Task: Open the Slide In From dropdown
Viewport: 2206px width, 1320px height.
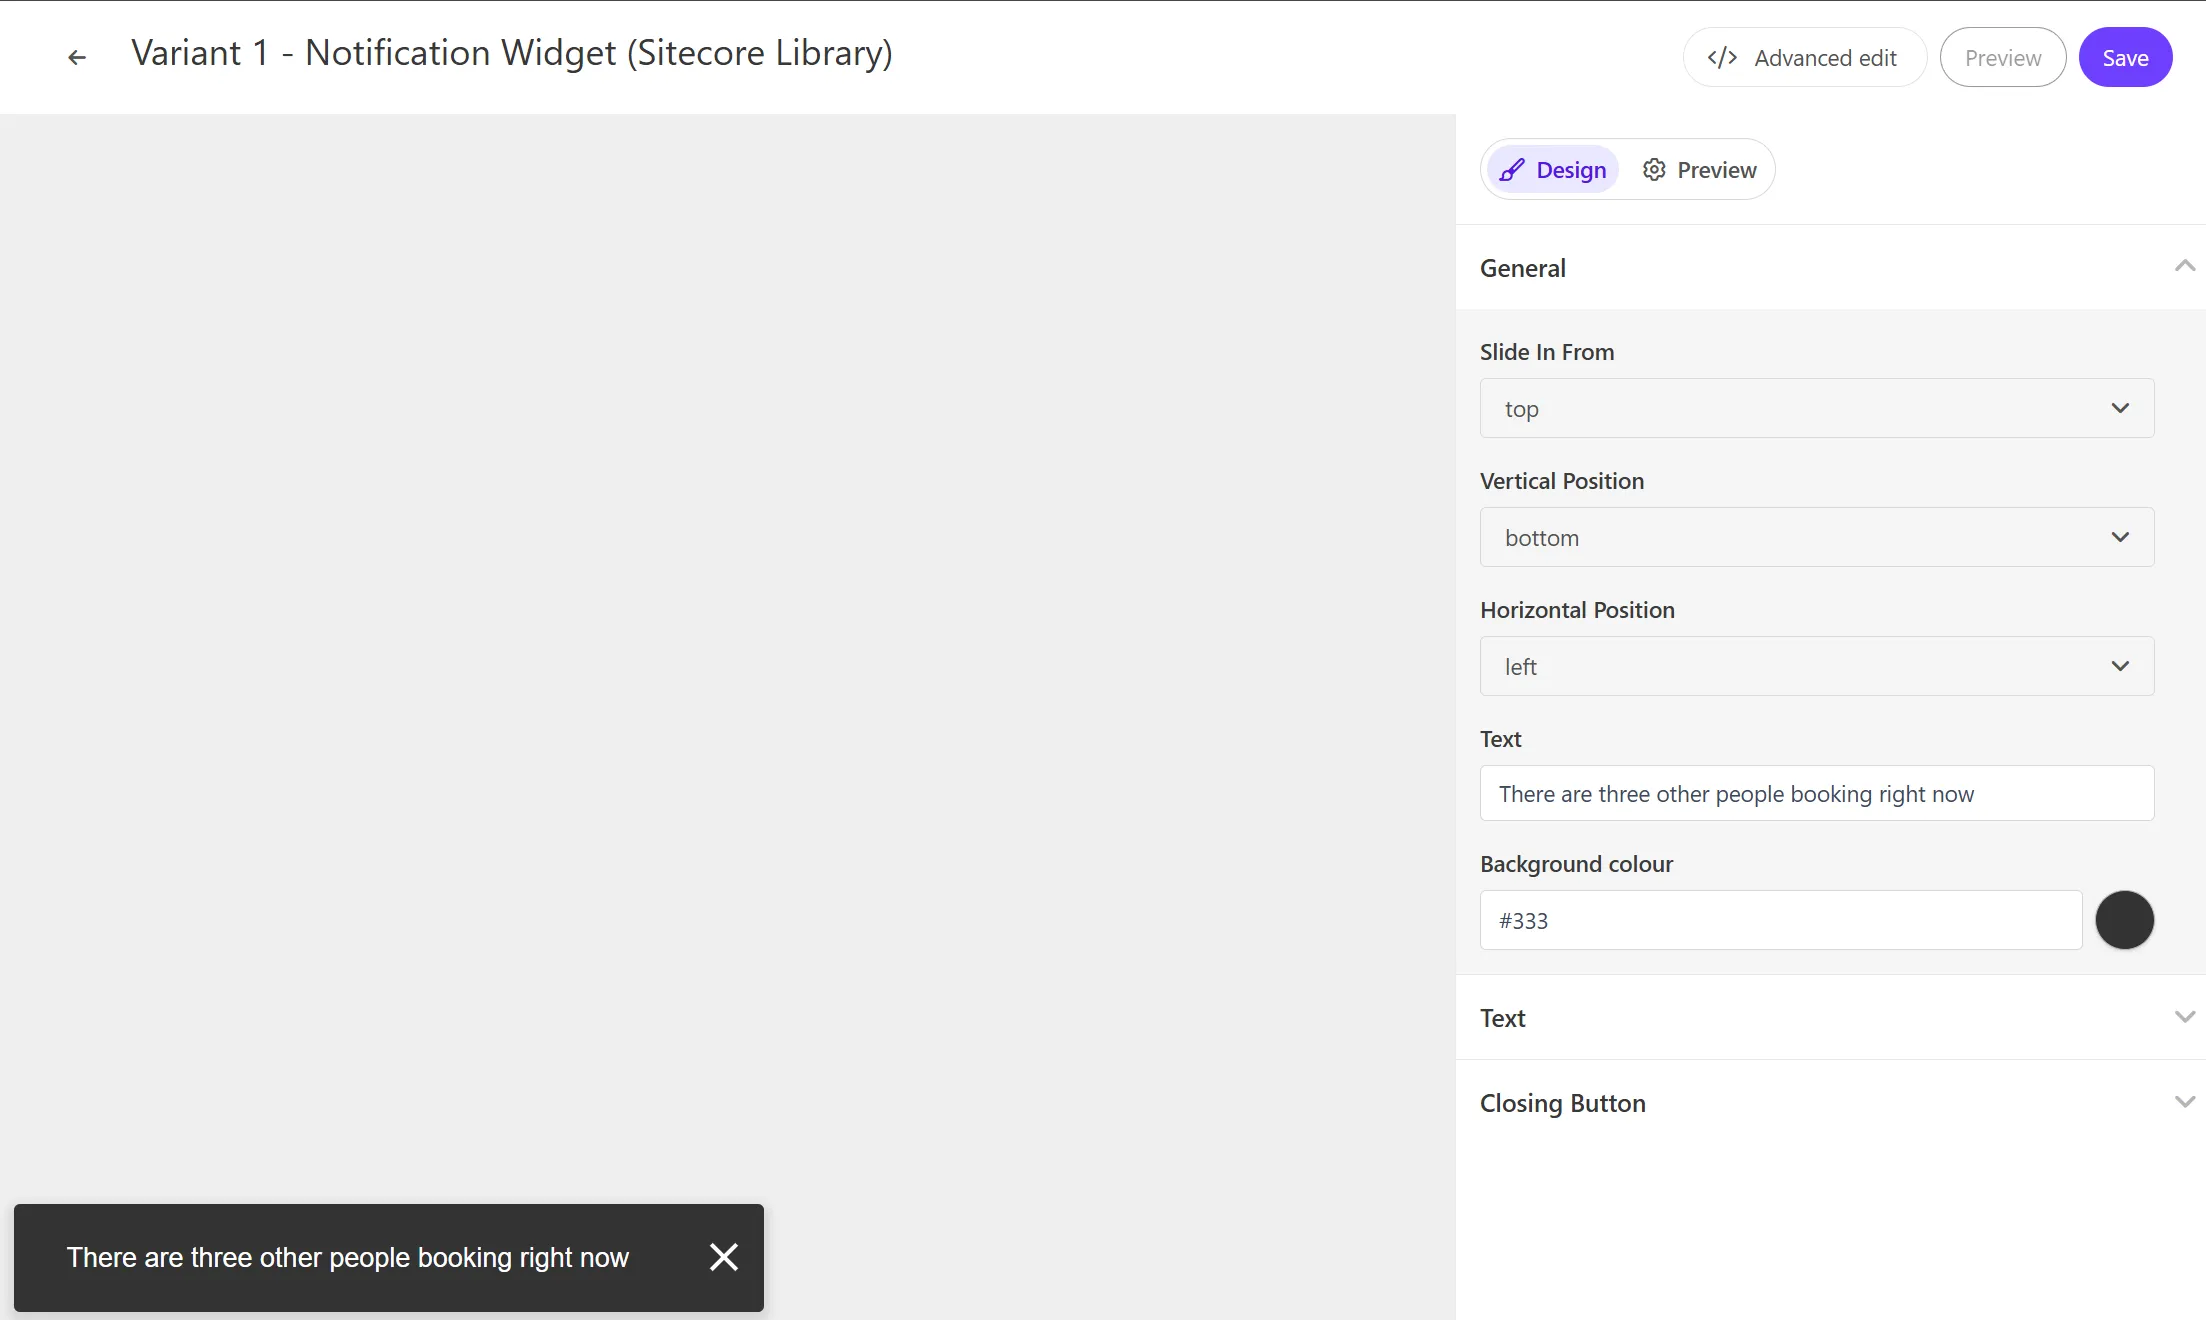Action: [x=1815, y=407]
